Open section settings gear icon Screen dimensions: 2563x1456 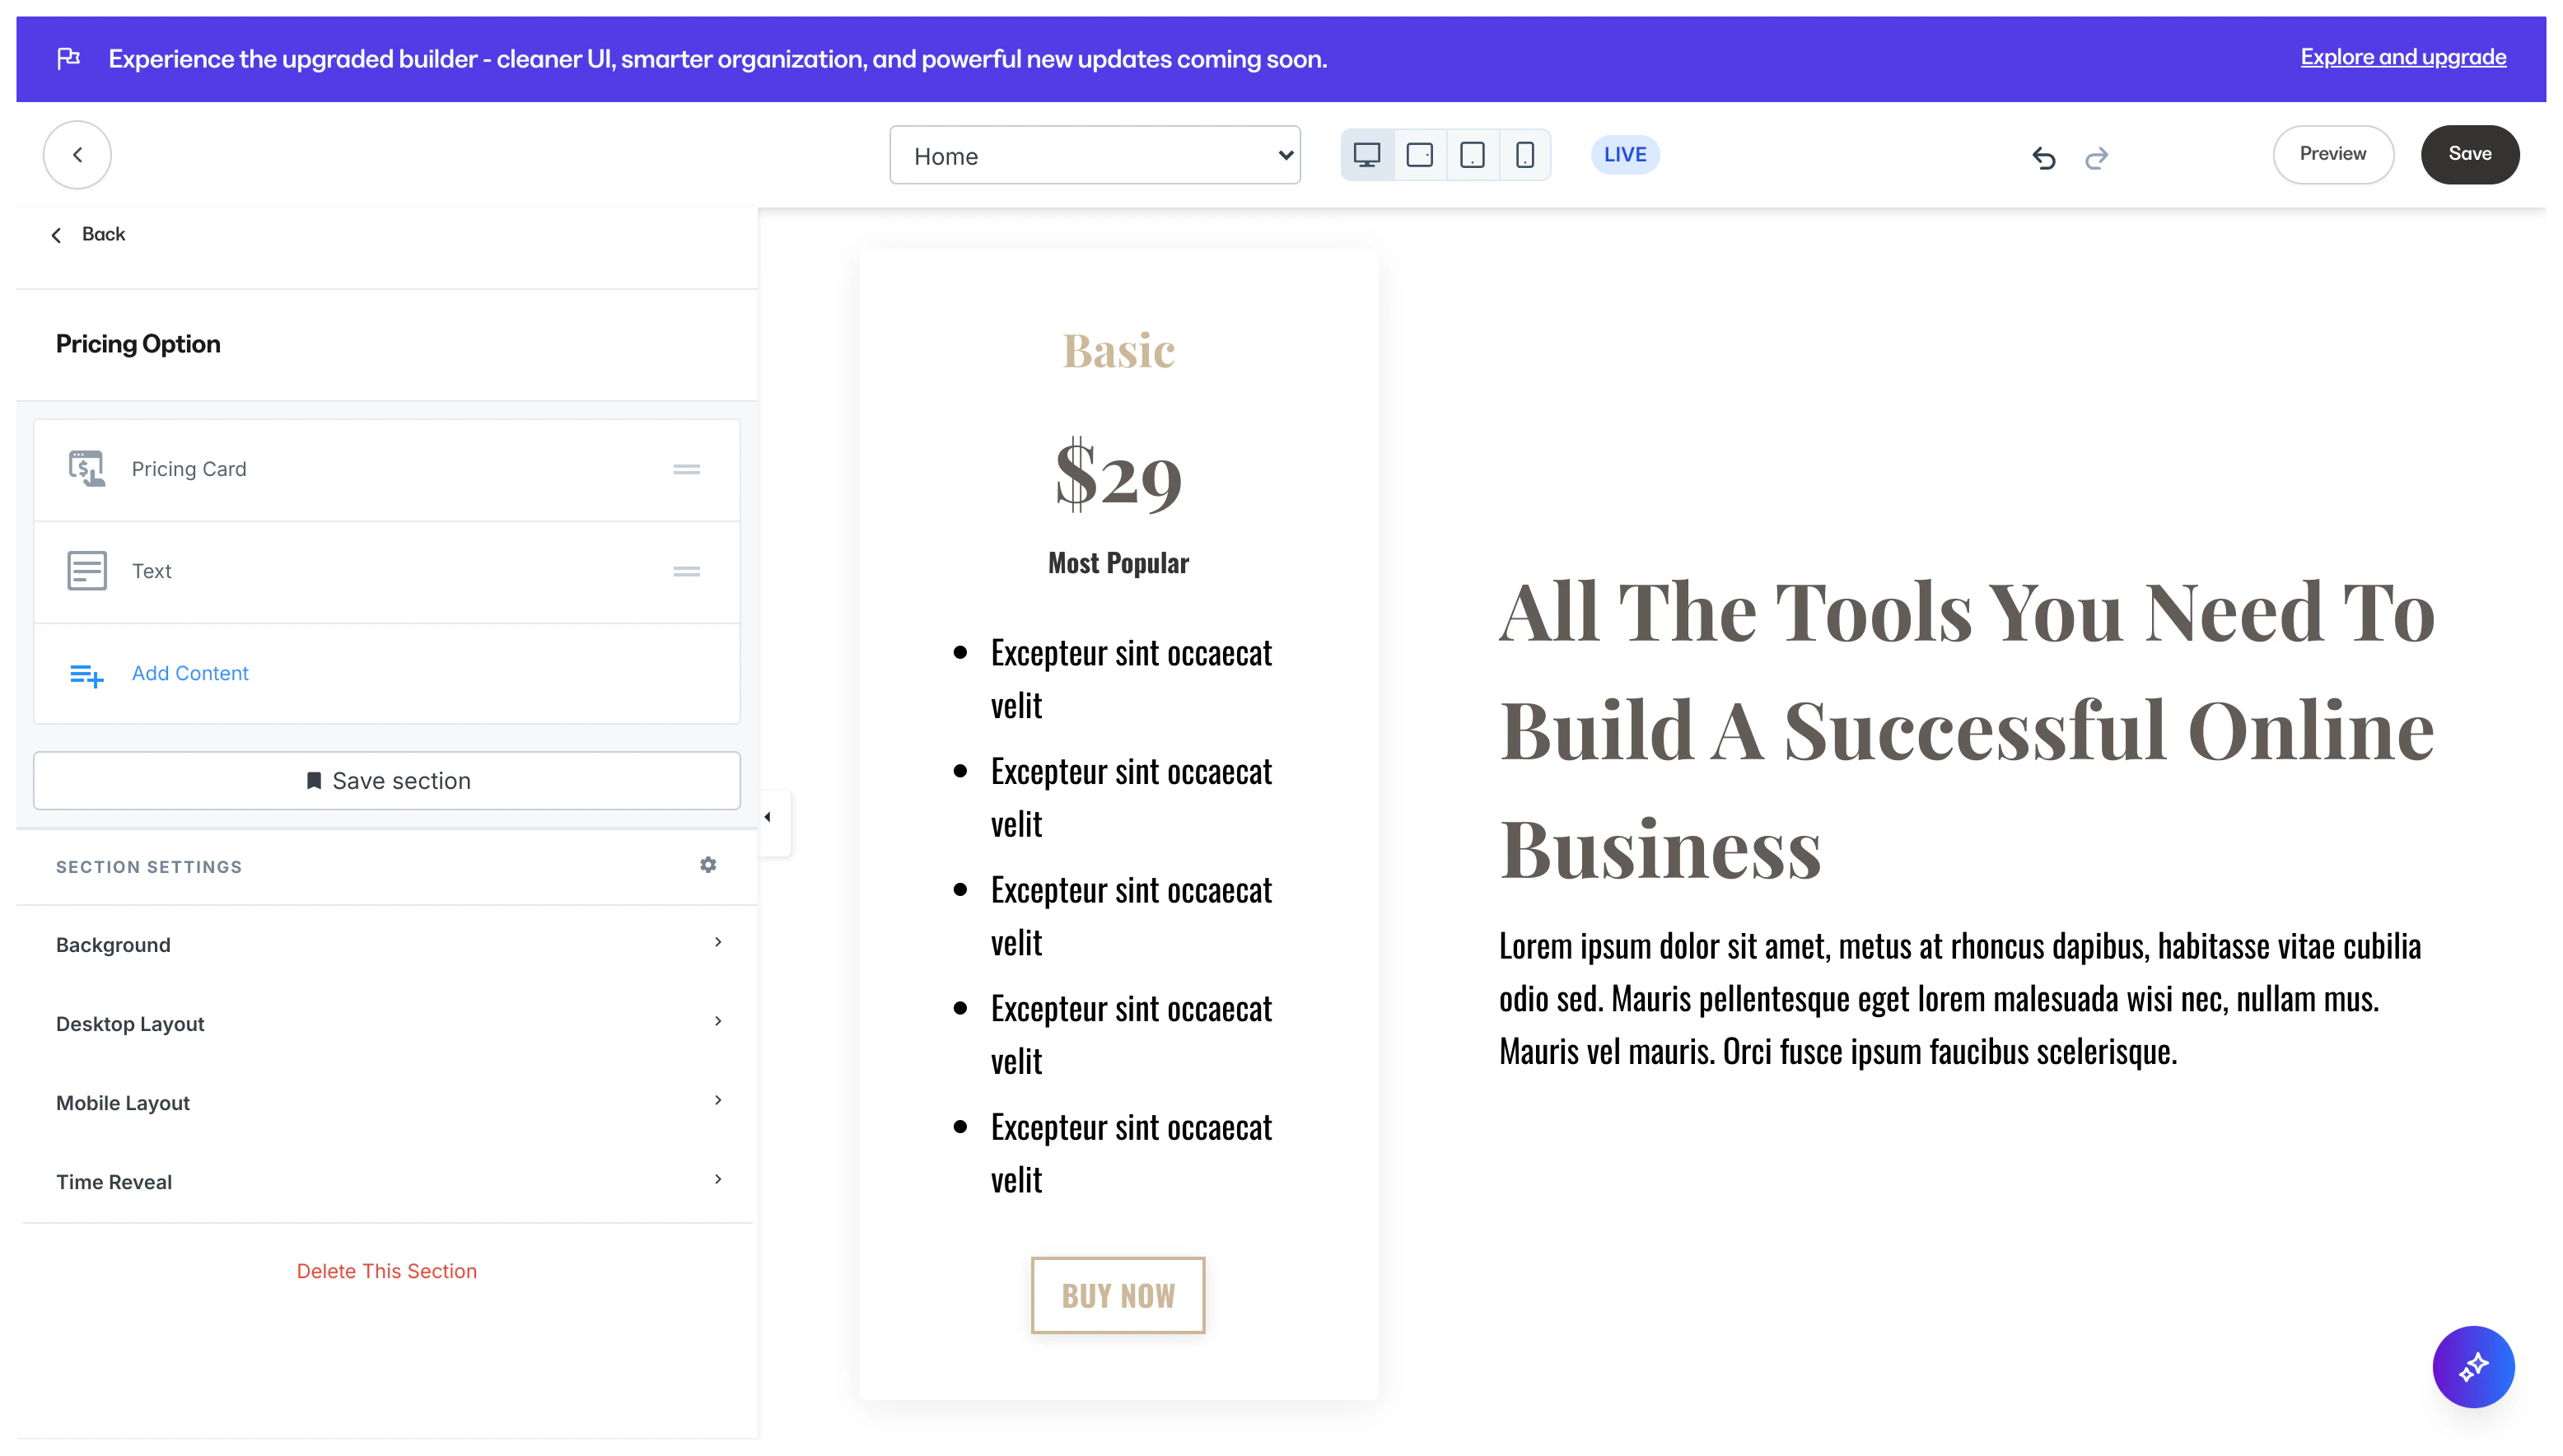(x=708, y=865)
